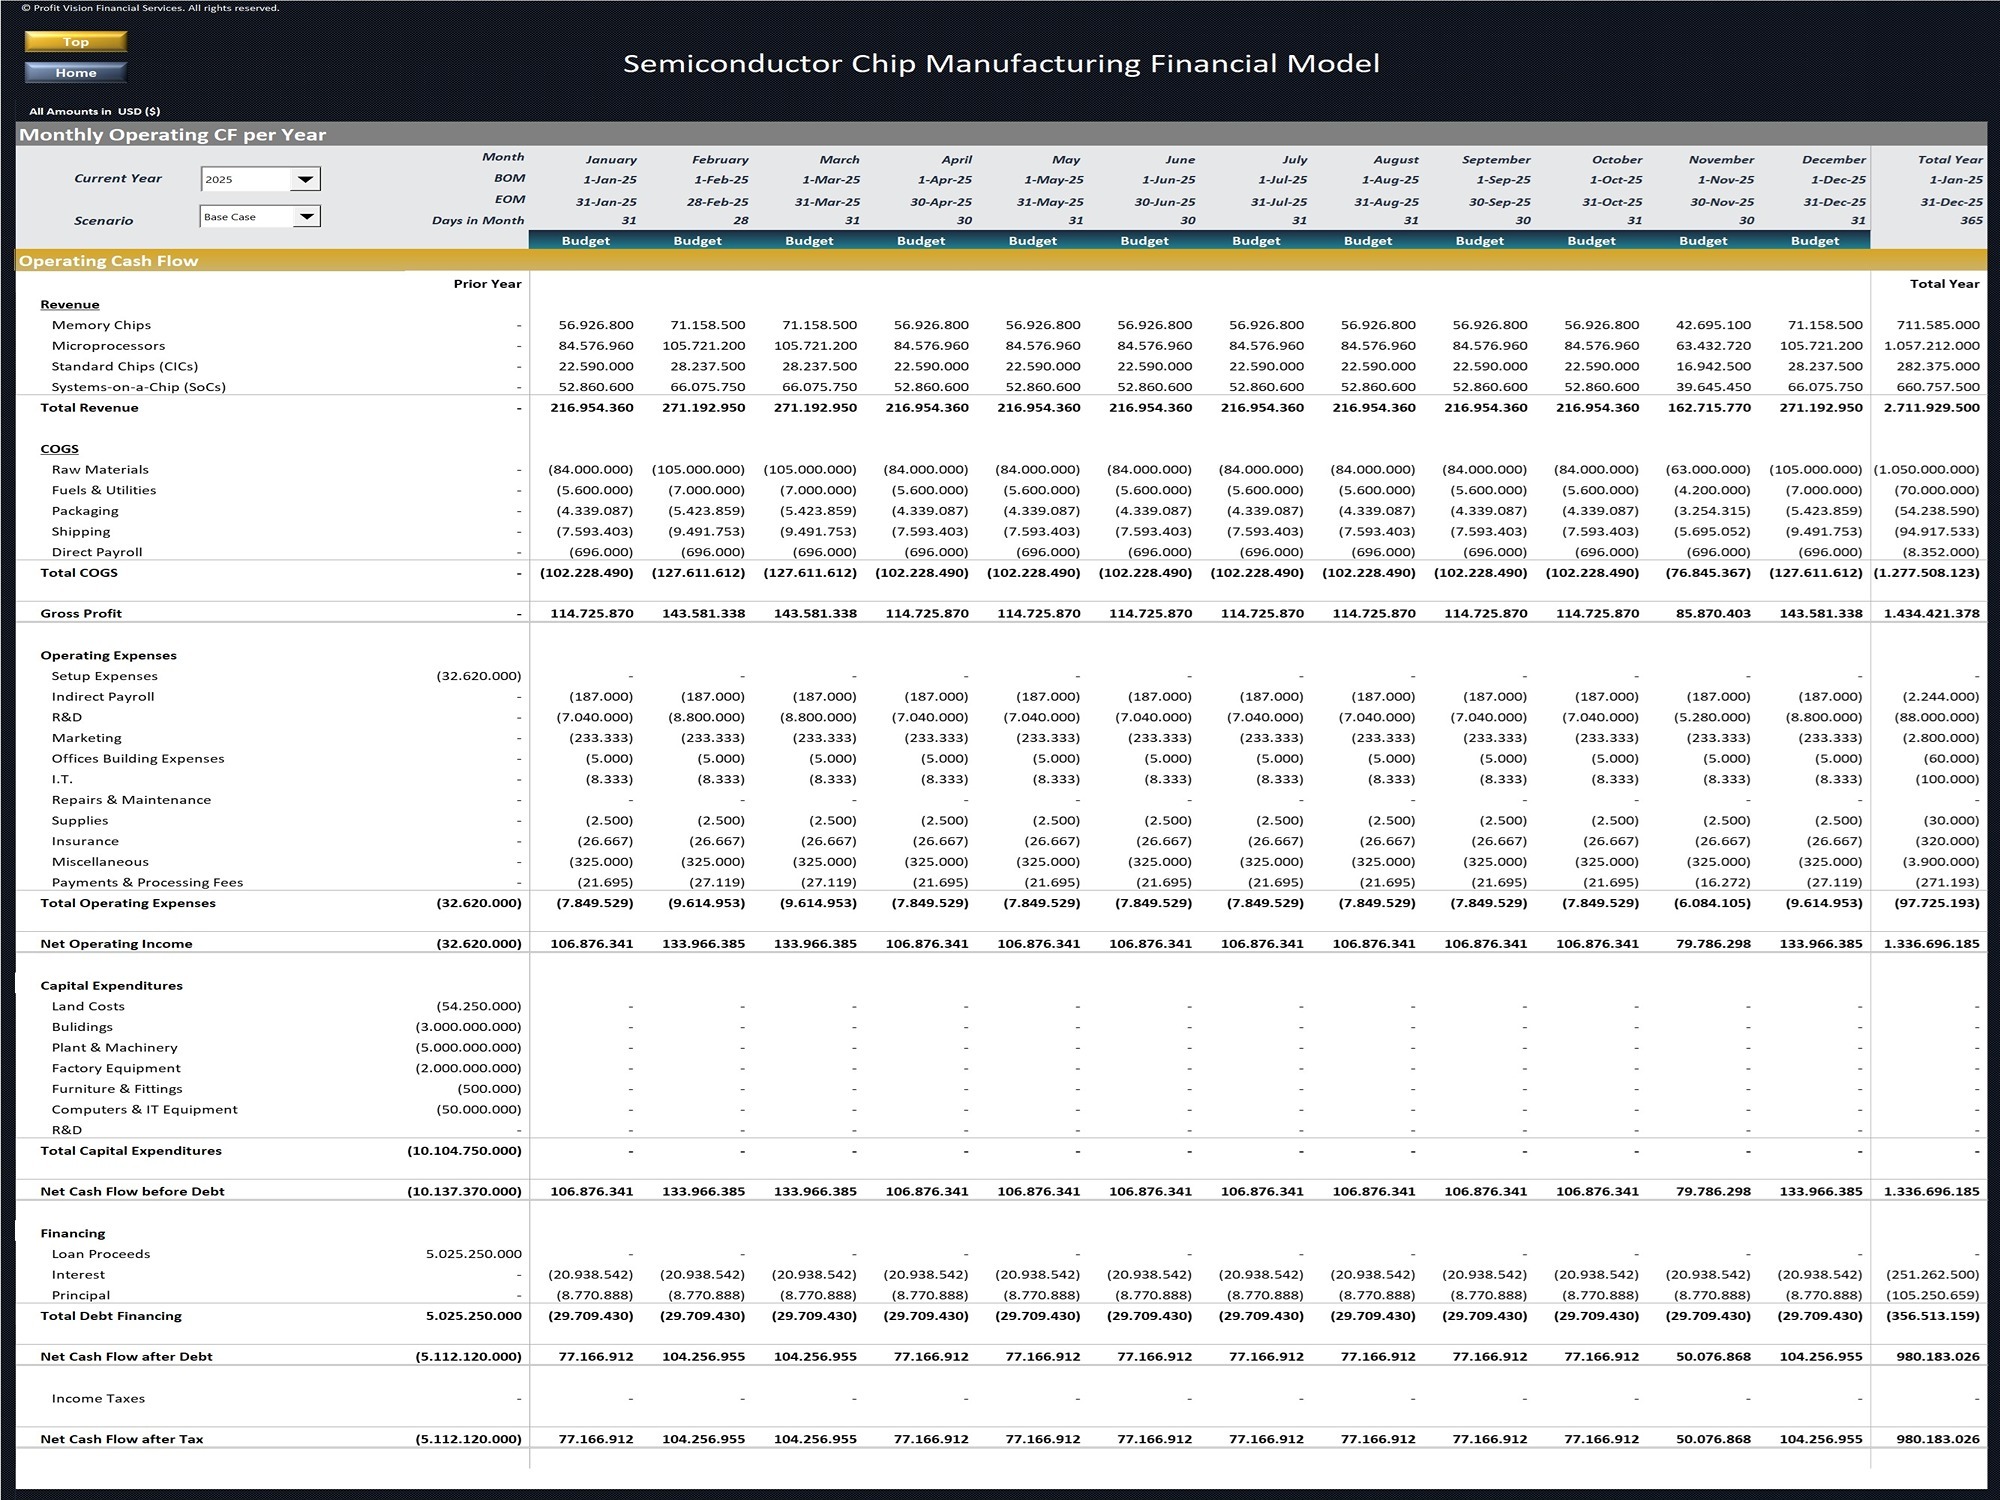This screenshot has height=1500, width=2000.
Task: Select the December month header
Action: [x=1834, y=160]
